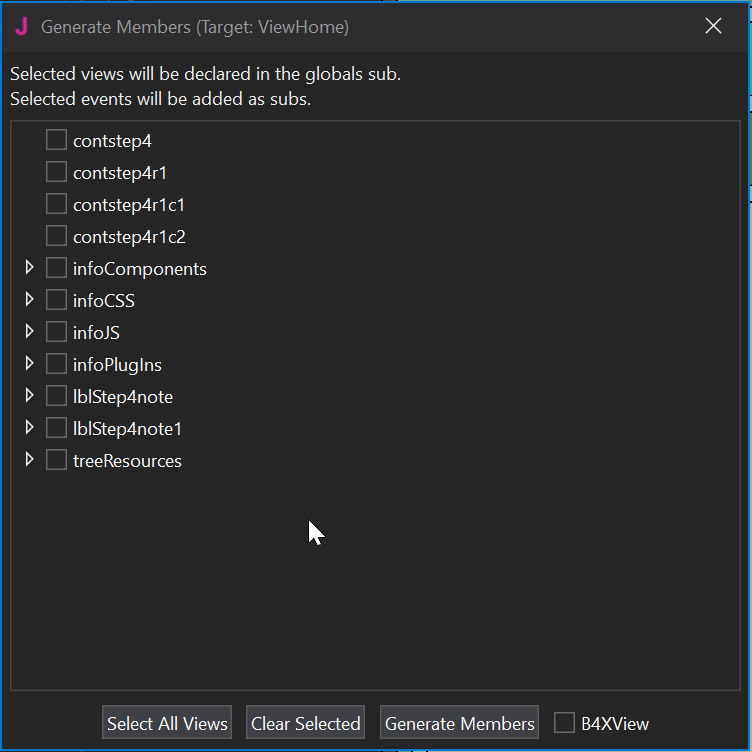
Task: Expand the lblStep4note node
Action: click(29, 396)
